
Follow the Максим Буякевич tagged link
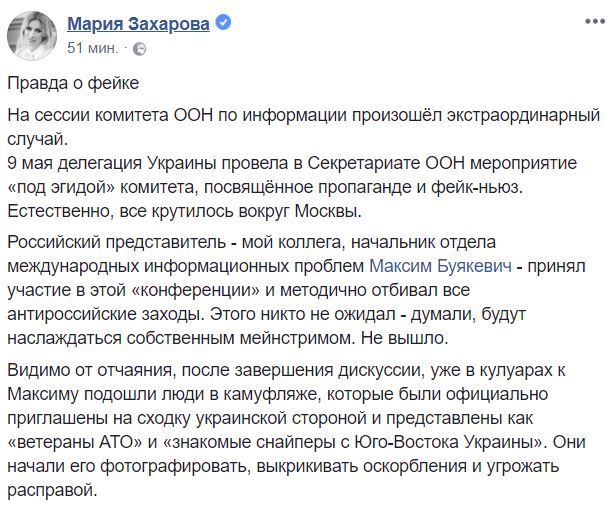click(x=441, y=266)
